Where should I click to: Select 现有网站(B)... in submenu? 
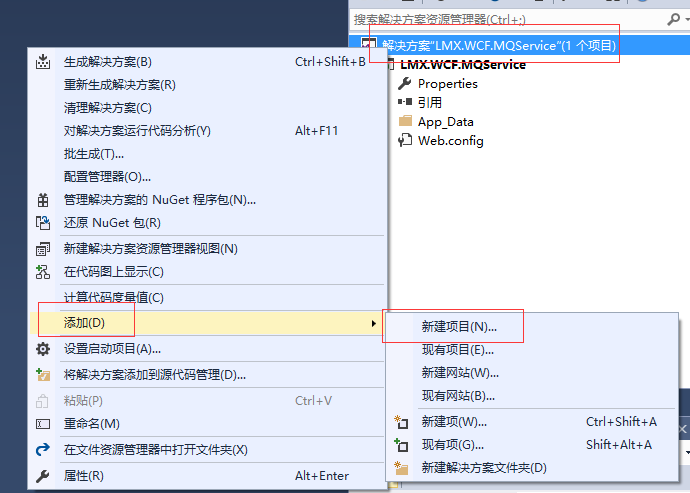532,396
